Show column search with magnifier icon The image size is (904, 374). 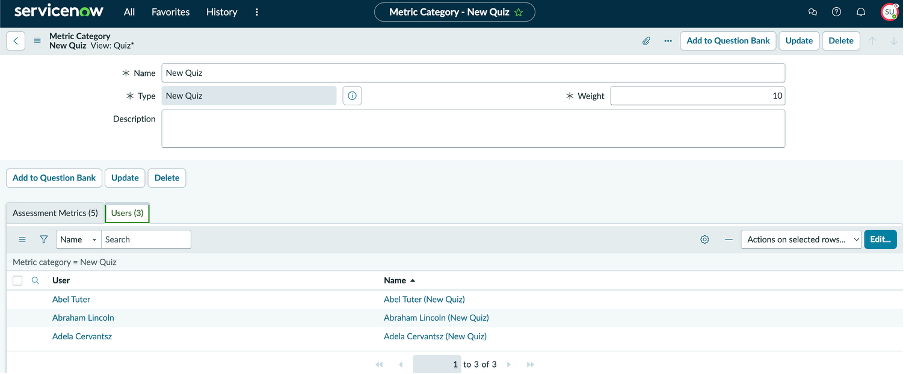[35, 281]
